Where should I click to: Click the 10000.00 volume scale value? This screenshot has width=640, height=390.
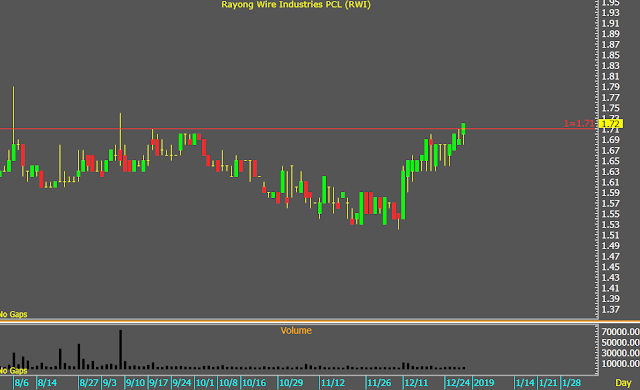pyautogui.click(x=620, y=363)
